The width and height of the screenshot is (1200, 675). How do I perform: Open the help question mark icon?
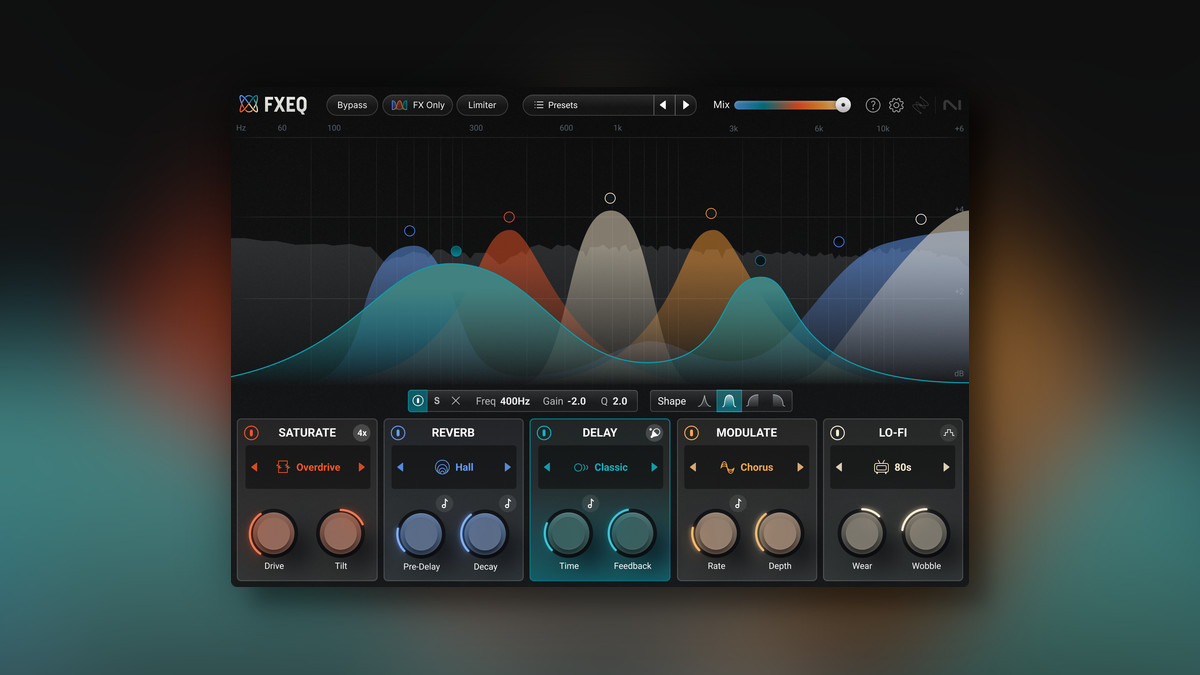873,105
